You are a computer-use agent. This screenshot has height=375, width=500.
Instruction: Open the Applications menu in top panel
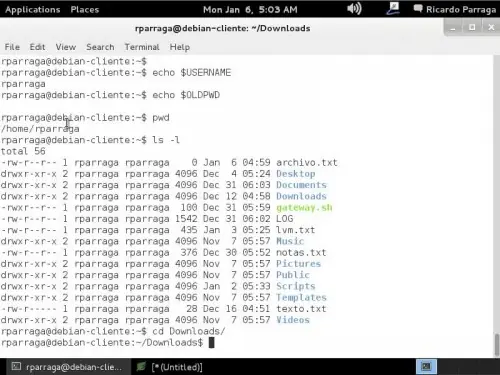pos(33,10)
